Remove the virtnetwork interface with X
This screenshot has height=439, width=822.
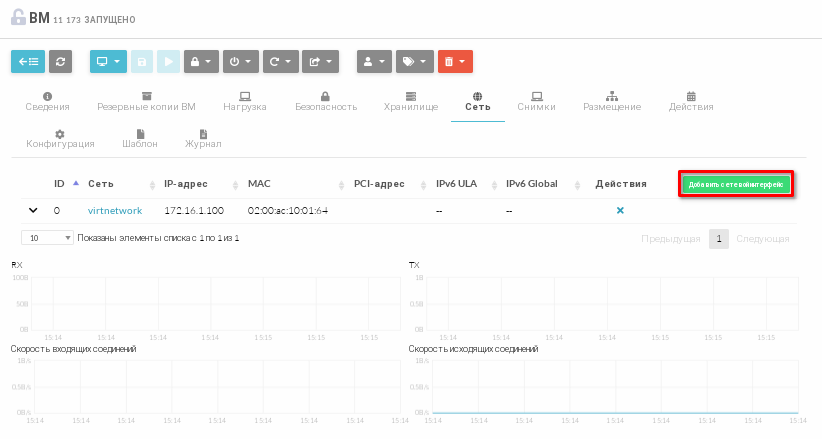620,211
